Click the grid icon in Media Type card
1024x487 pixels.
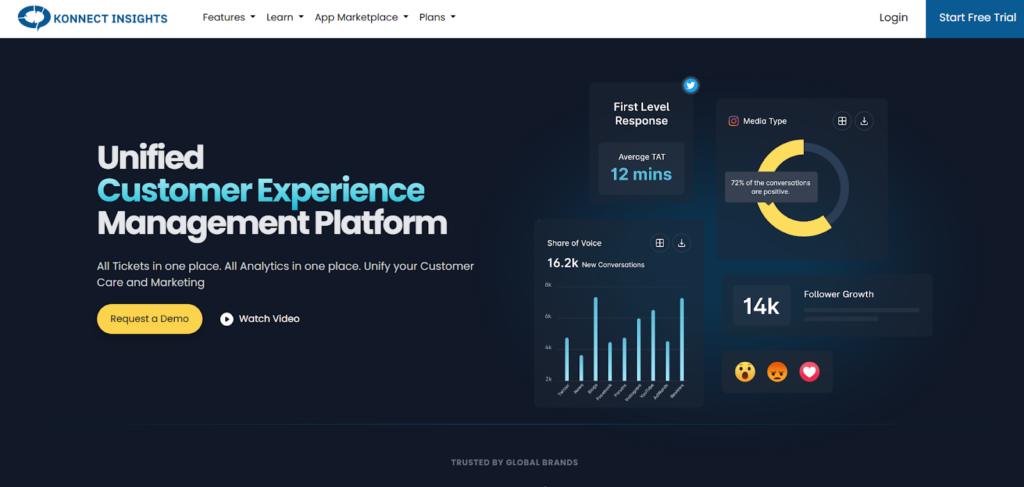pos(842,121)
